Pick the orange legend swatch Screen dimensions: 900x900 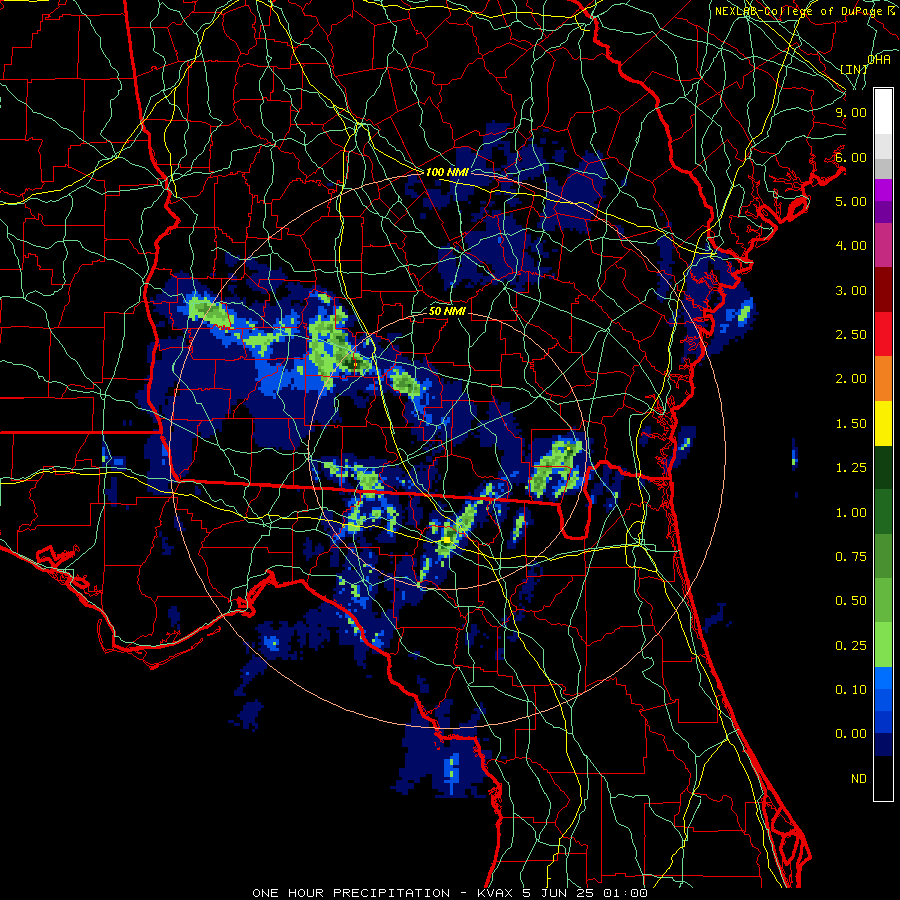click(x=883, y=379)
